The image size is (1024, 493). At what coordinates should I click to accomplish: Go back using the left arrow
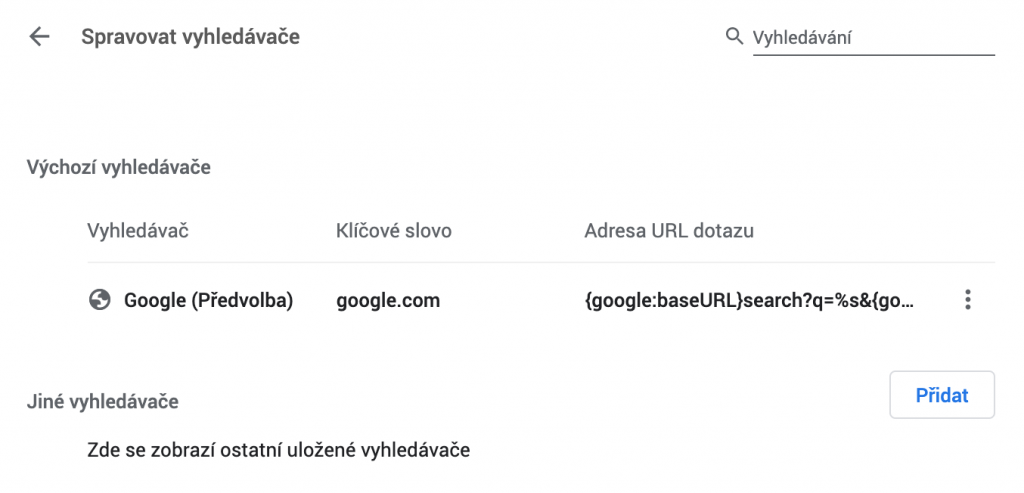pos(39,37)
